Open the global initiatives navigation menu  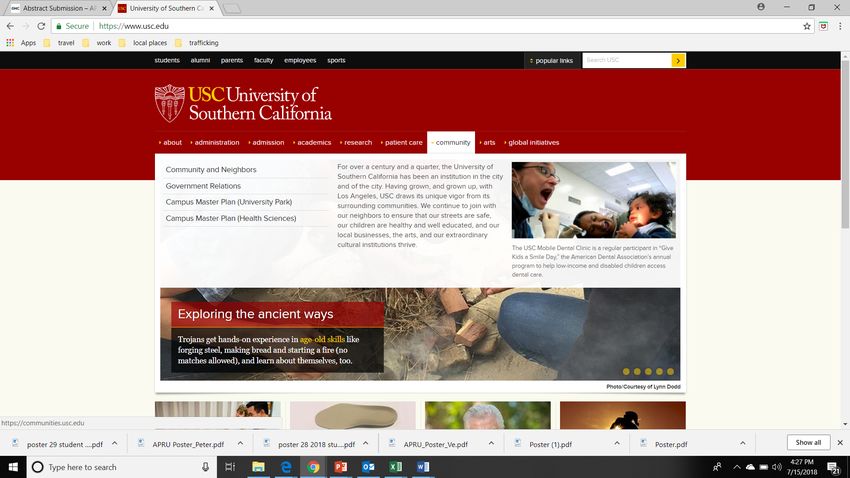(532, 143)
